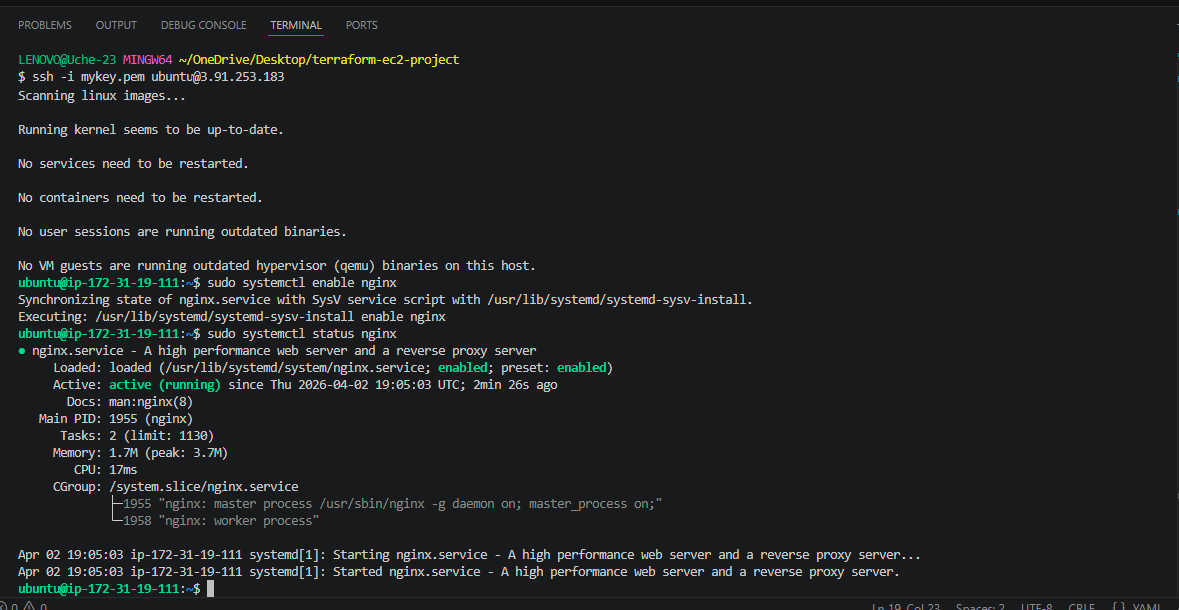1179x610 pixels.
Task: View the PORTS tab
Action: pos(361,24)
